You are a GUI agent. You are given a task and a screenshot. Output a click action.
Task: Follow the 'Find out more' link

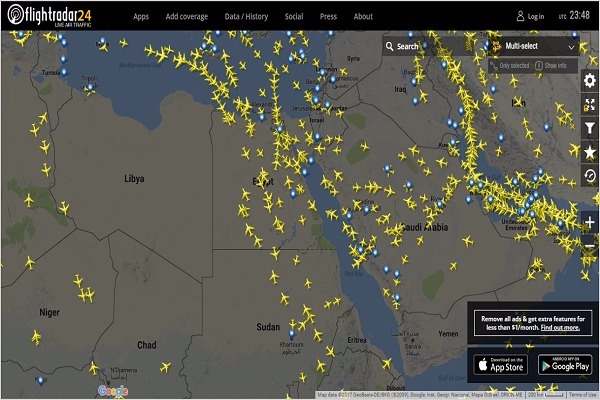pyautogui.click(x=559, y=328)
